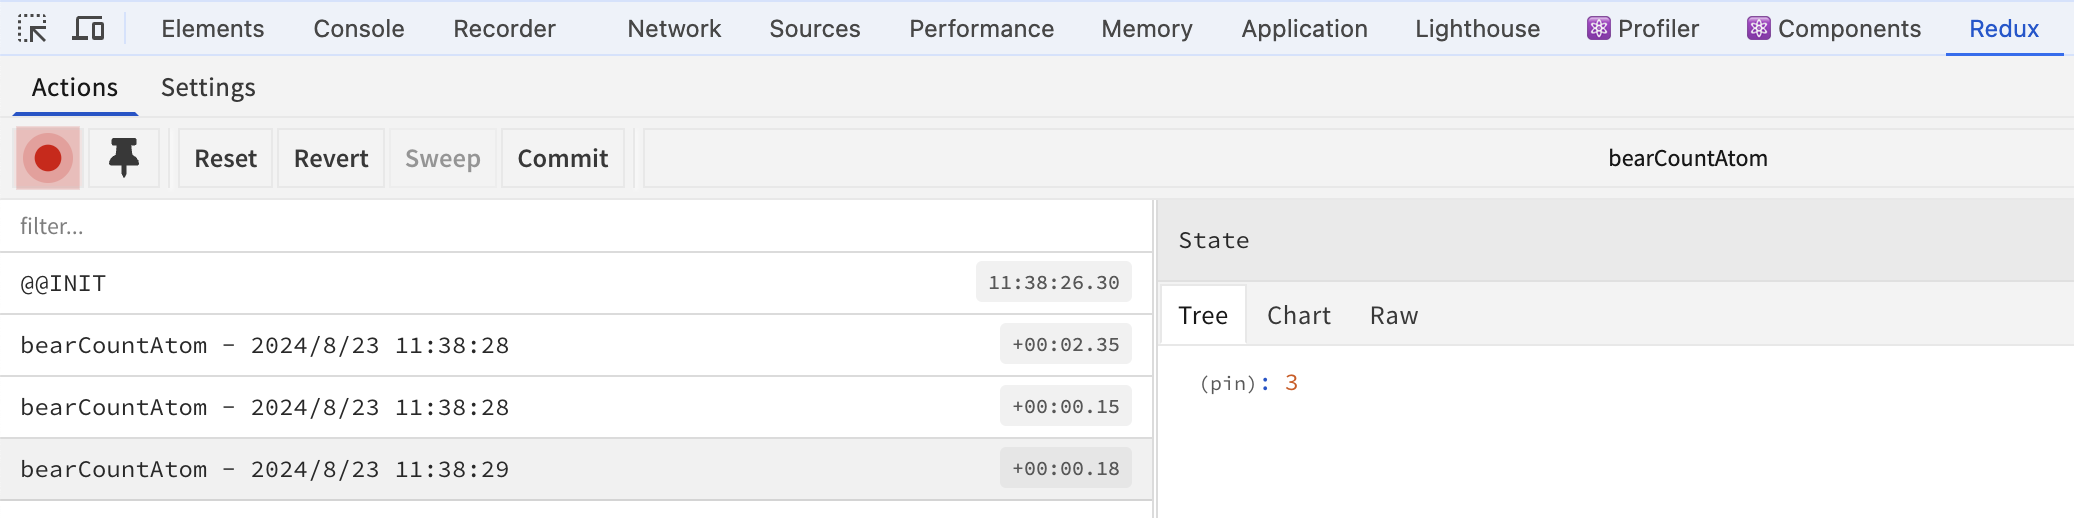This screenshot has height=518, width=2074.
Task: Click the Reset button
Action: click(225, 158)
